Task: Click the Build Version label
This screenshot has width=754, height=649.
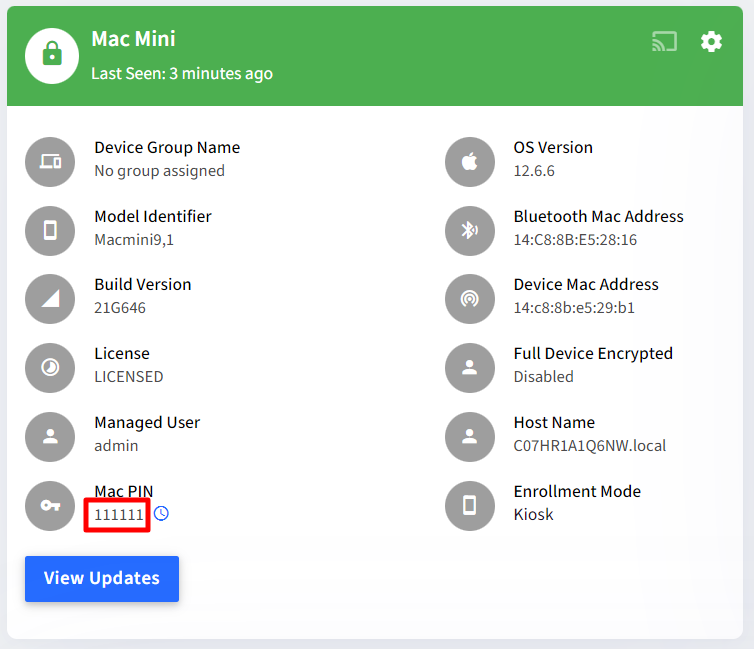Action: point(142,285)
